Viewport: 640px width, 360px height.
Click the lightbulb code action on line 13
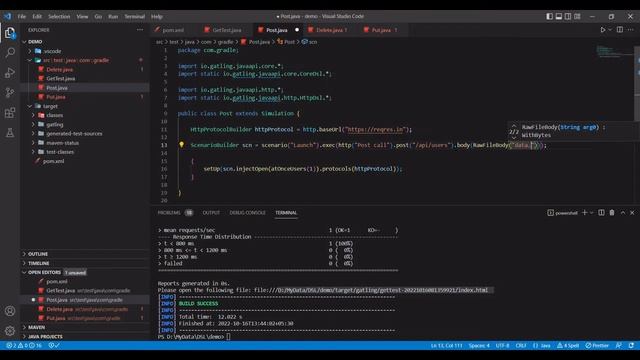pyautogui.click(x=181, y=144)
